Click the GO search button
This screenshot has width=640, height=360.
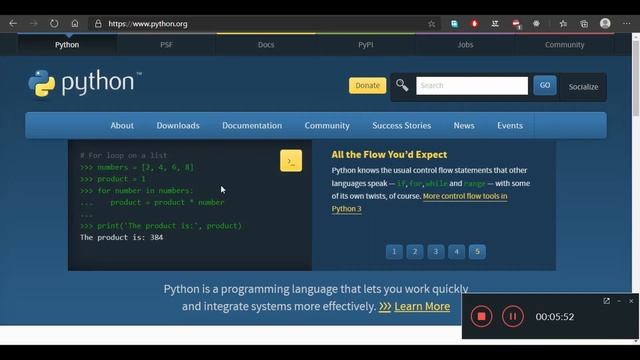coord(545,85)
